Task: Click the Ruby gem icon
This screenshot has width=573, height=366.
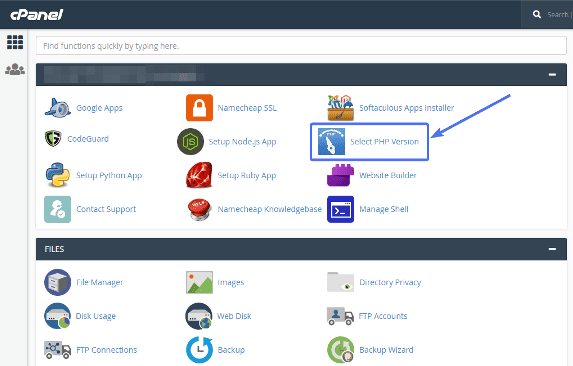Action: coord(199,175)
